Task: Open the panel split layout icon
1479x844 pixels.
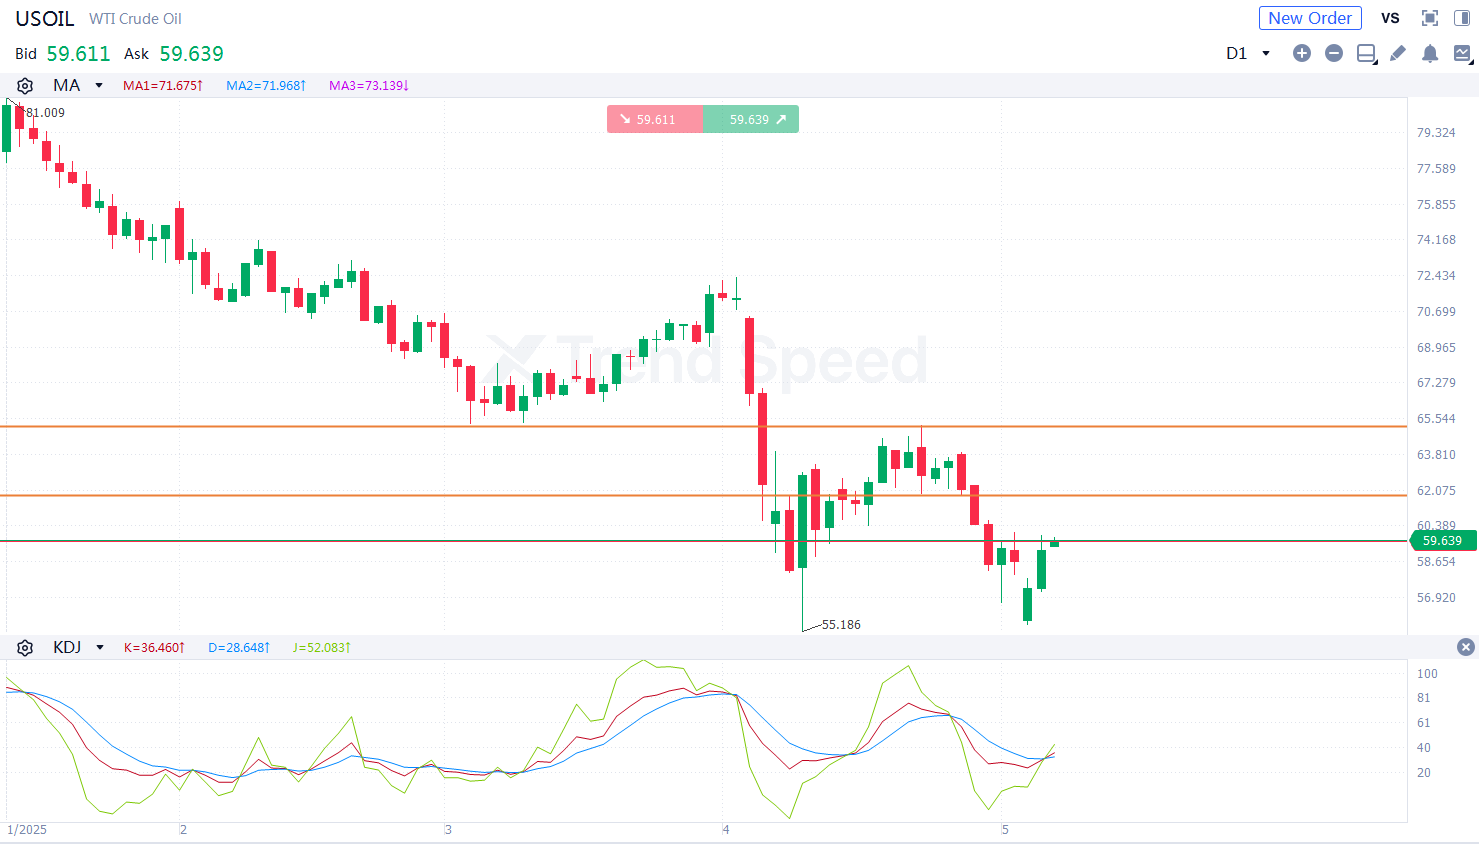Action: pos(1366,53)
